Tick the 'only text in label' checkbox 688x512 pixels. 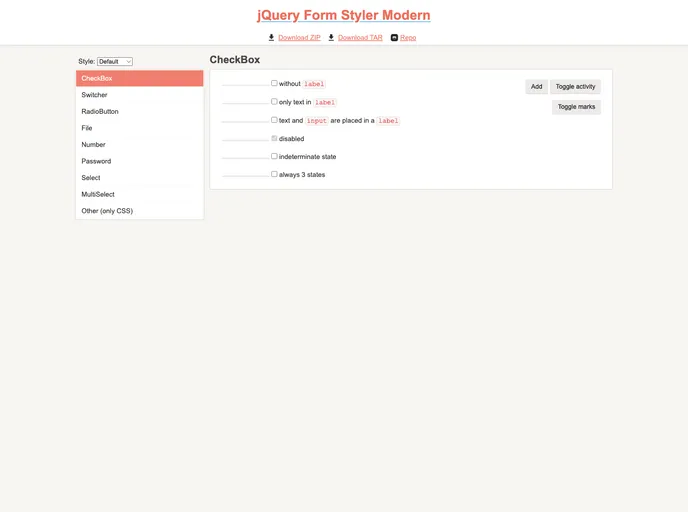274,101
